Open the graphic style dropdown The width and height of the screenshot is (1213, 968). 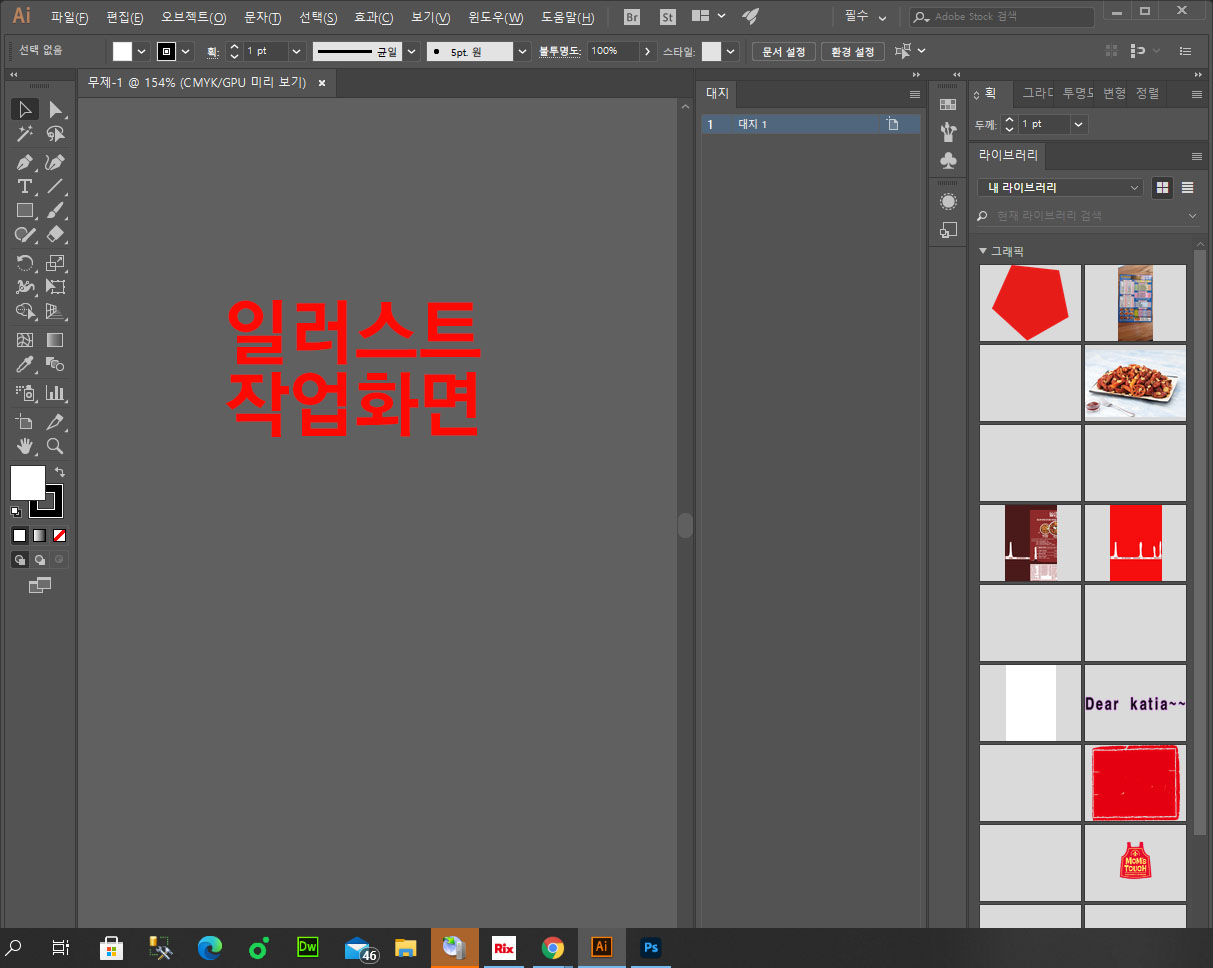point(731,51)
